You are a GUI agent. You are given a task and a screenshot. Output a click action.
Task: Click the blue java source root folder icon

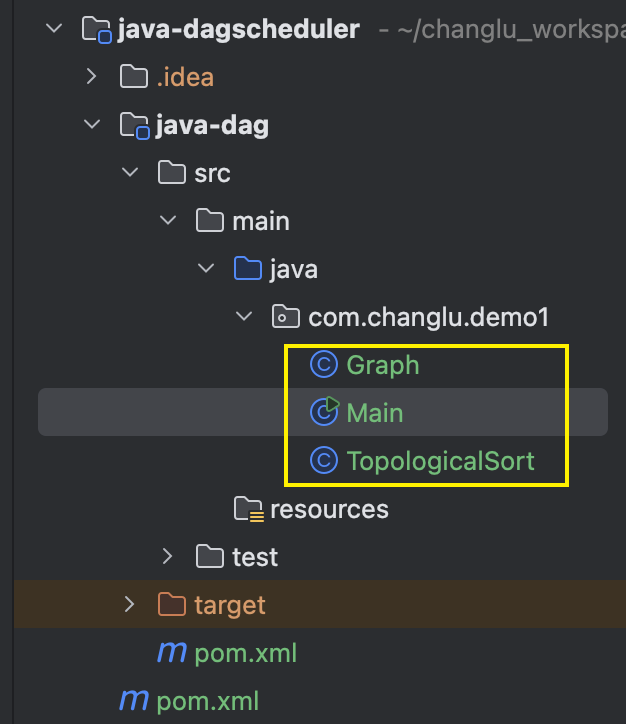click(248, 268)
